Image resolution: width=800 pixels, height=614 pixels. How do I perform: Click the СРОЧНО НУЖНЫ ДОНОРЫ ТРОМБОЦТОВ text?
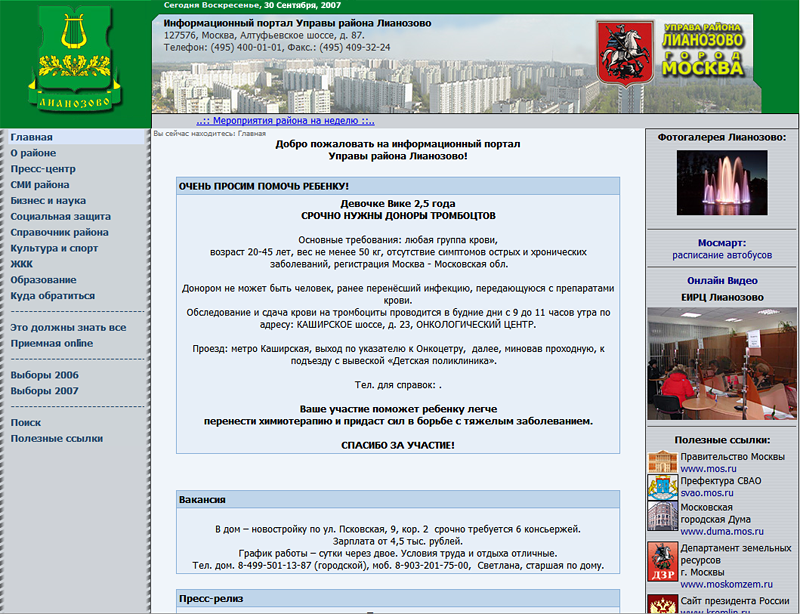click(x=398, y=215)
